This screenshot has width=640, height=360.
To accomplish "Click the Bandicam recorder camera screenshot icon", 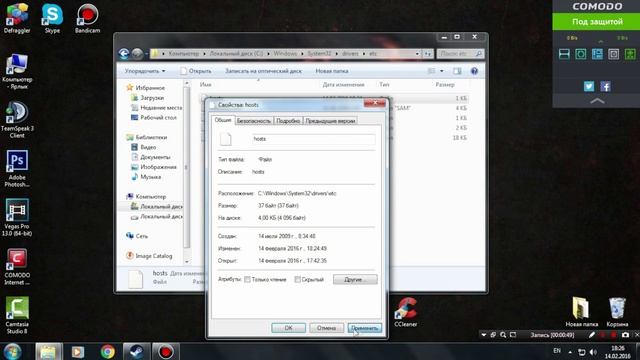I will (625, 335).
